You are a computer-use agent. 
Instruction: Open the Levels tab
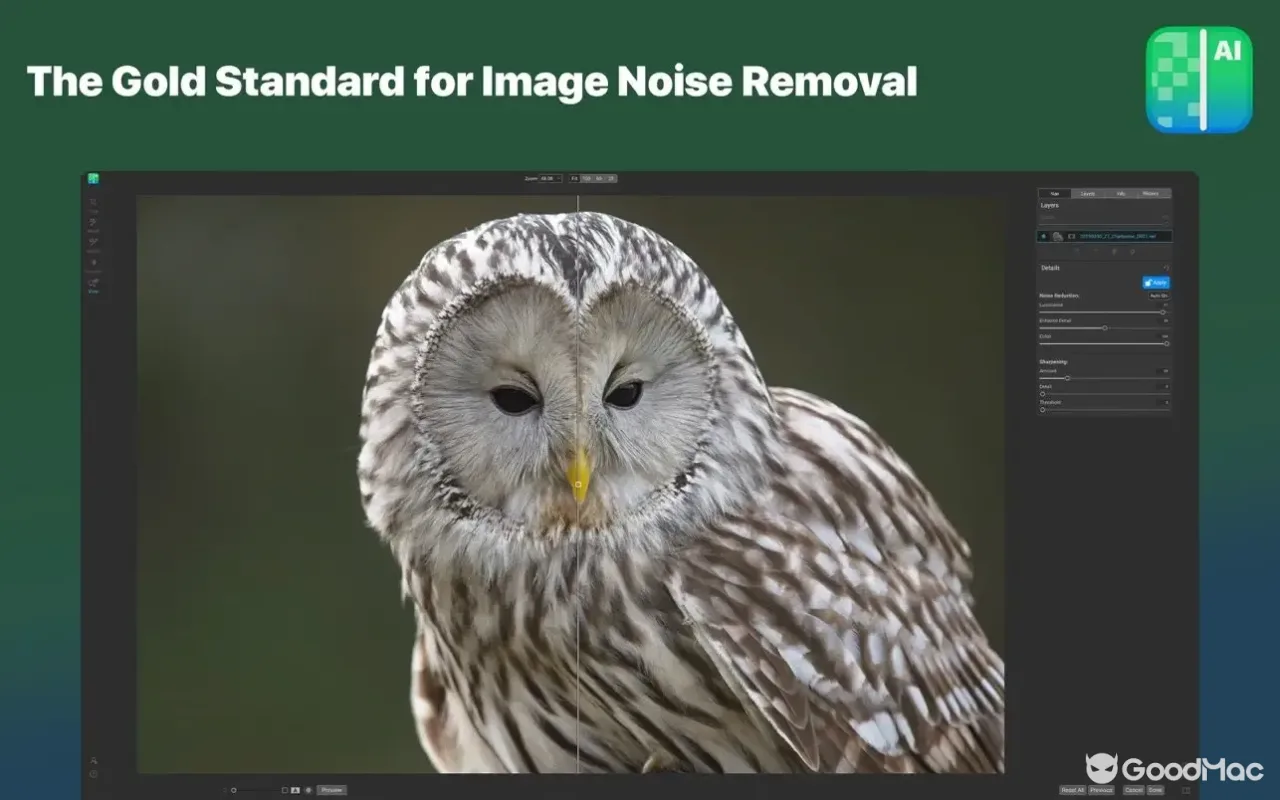click(1088, 193)
